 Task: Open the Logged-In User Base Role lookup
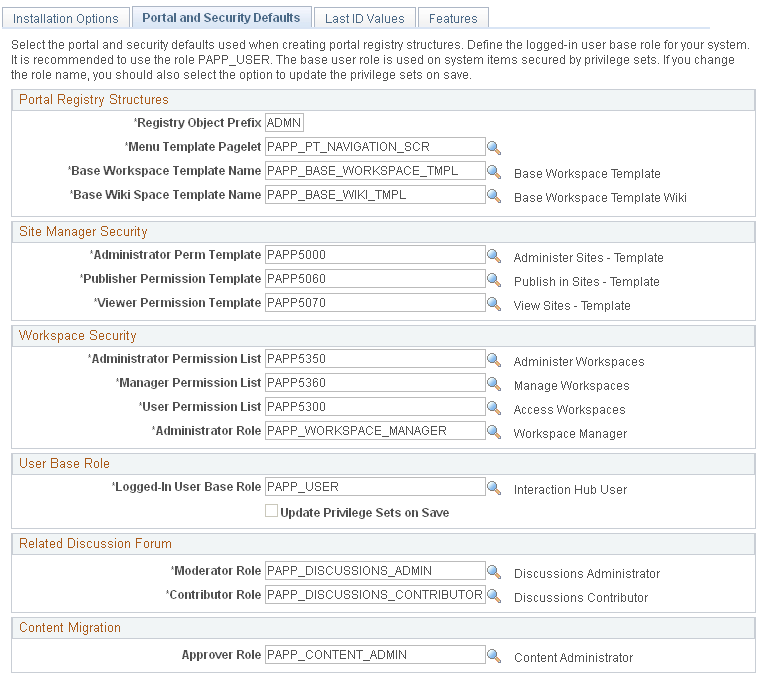point(494,487)
